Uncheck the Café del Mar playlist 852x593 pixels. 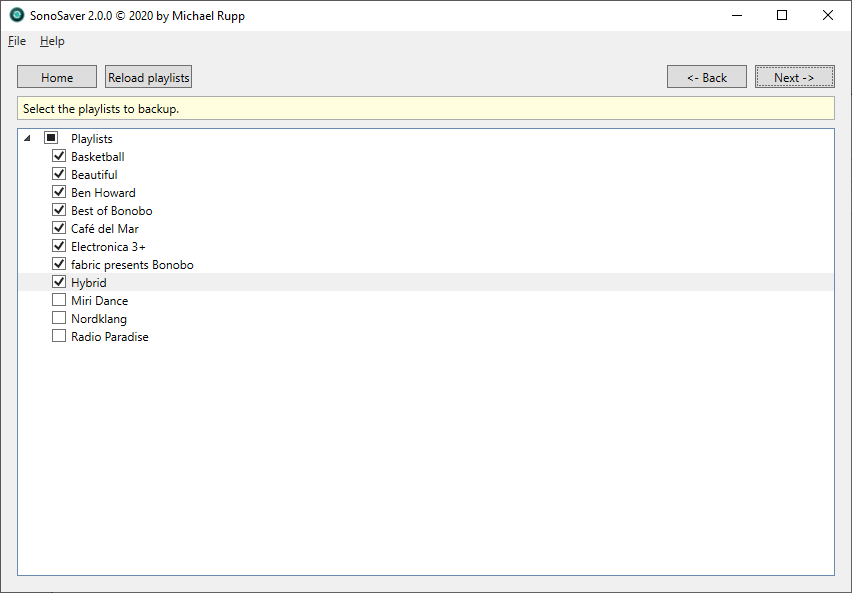point(59,228)
